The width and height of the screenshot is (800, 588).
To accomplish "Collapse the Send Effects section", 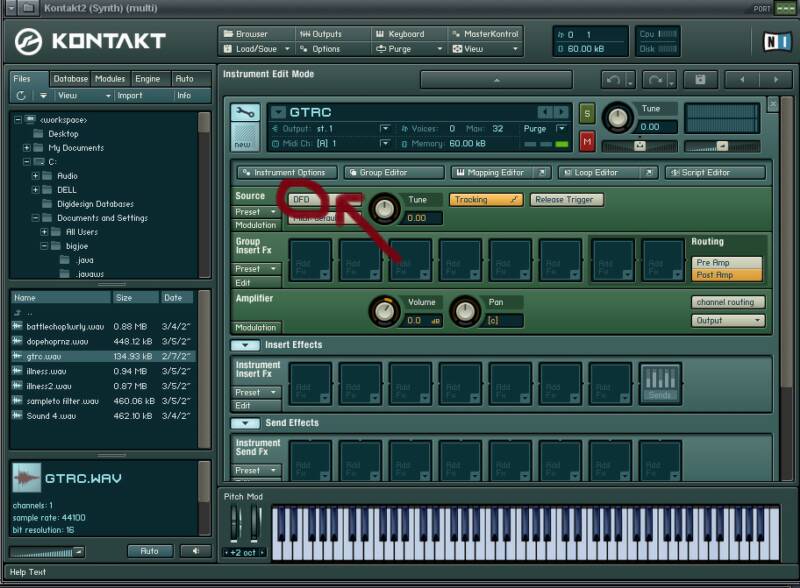I will point(245,423).
